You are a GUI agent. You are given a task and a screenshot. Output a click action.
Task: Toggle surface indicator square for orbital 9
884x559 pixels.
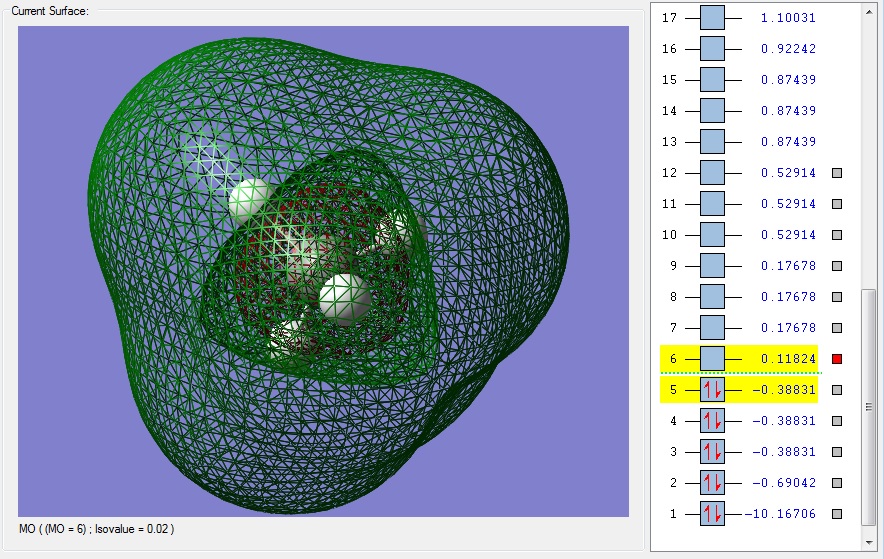tap(837, 266)
